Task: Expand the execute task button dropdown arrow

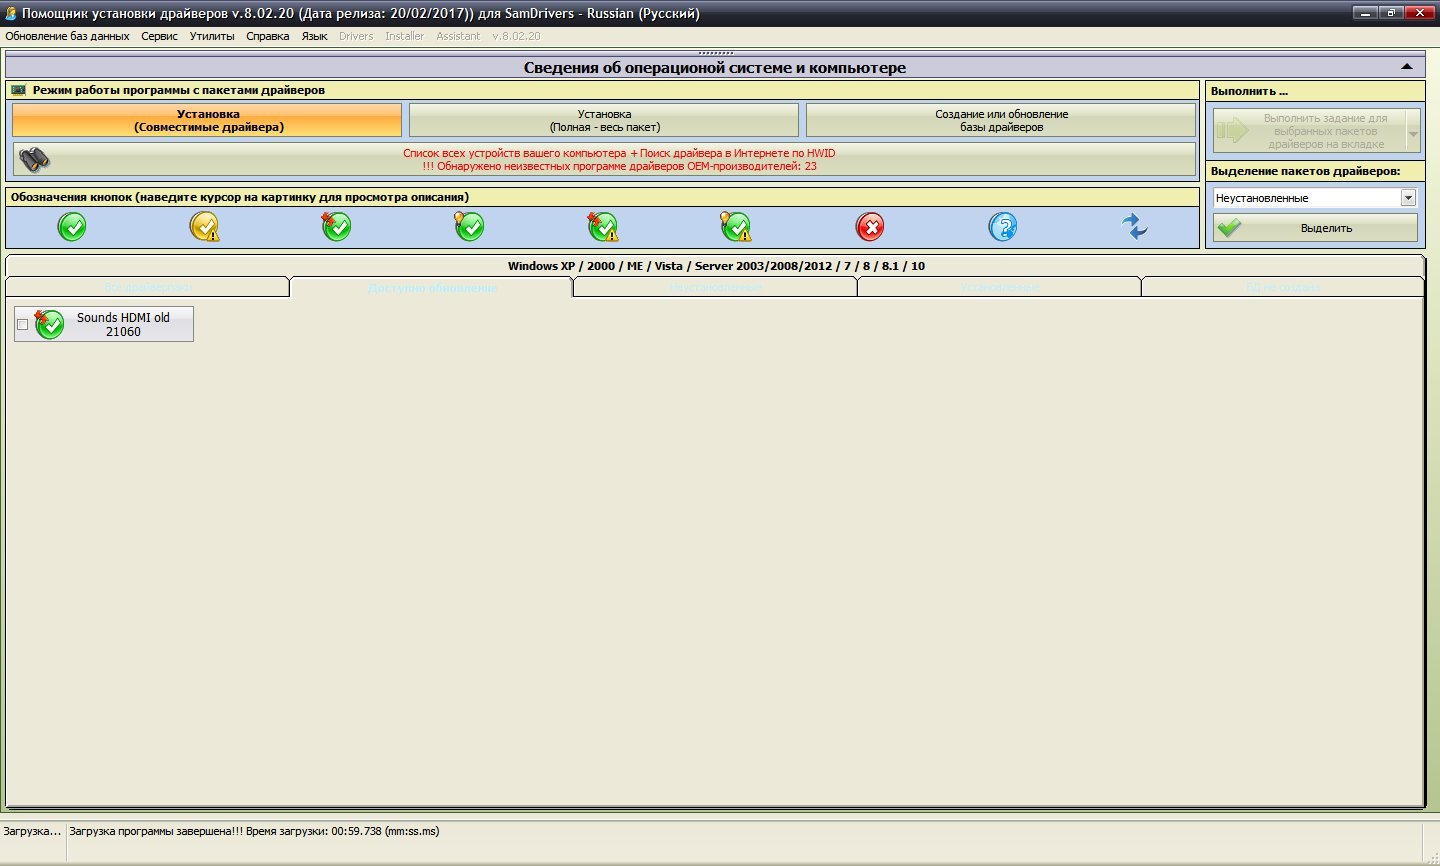Action: click(1413, 131)
